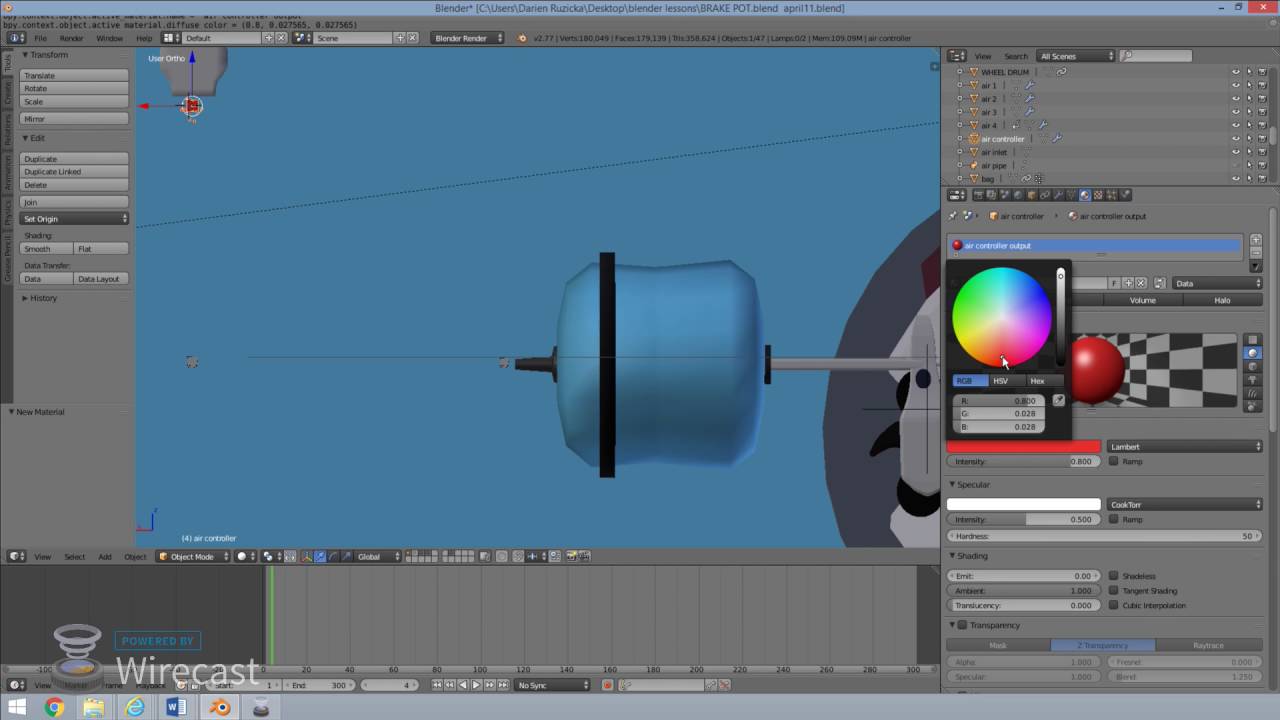Open the CookTorr specular shader dropdown
Image resolution: width=1280 pixels, height=720 pixels.
pos(1185,505)
